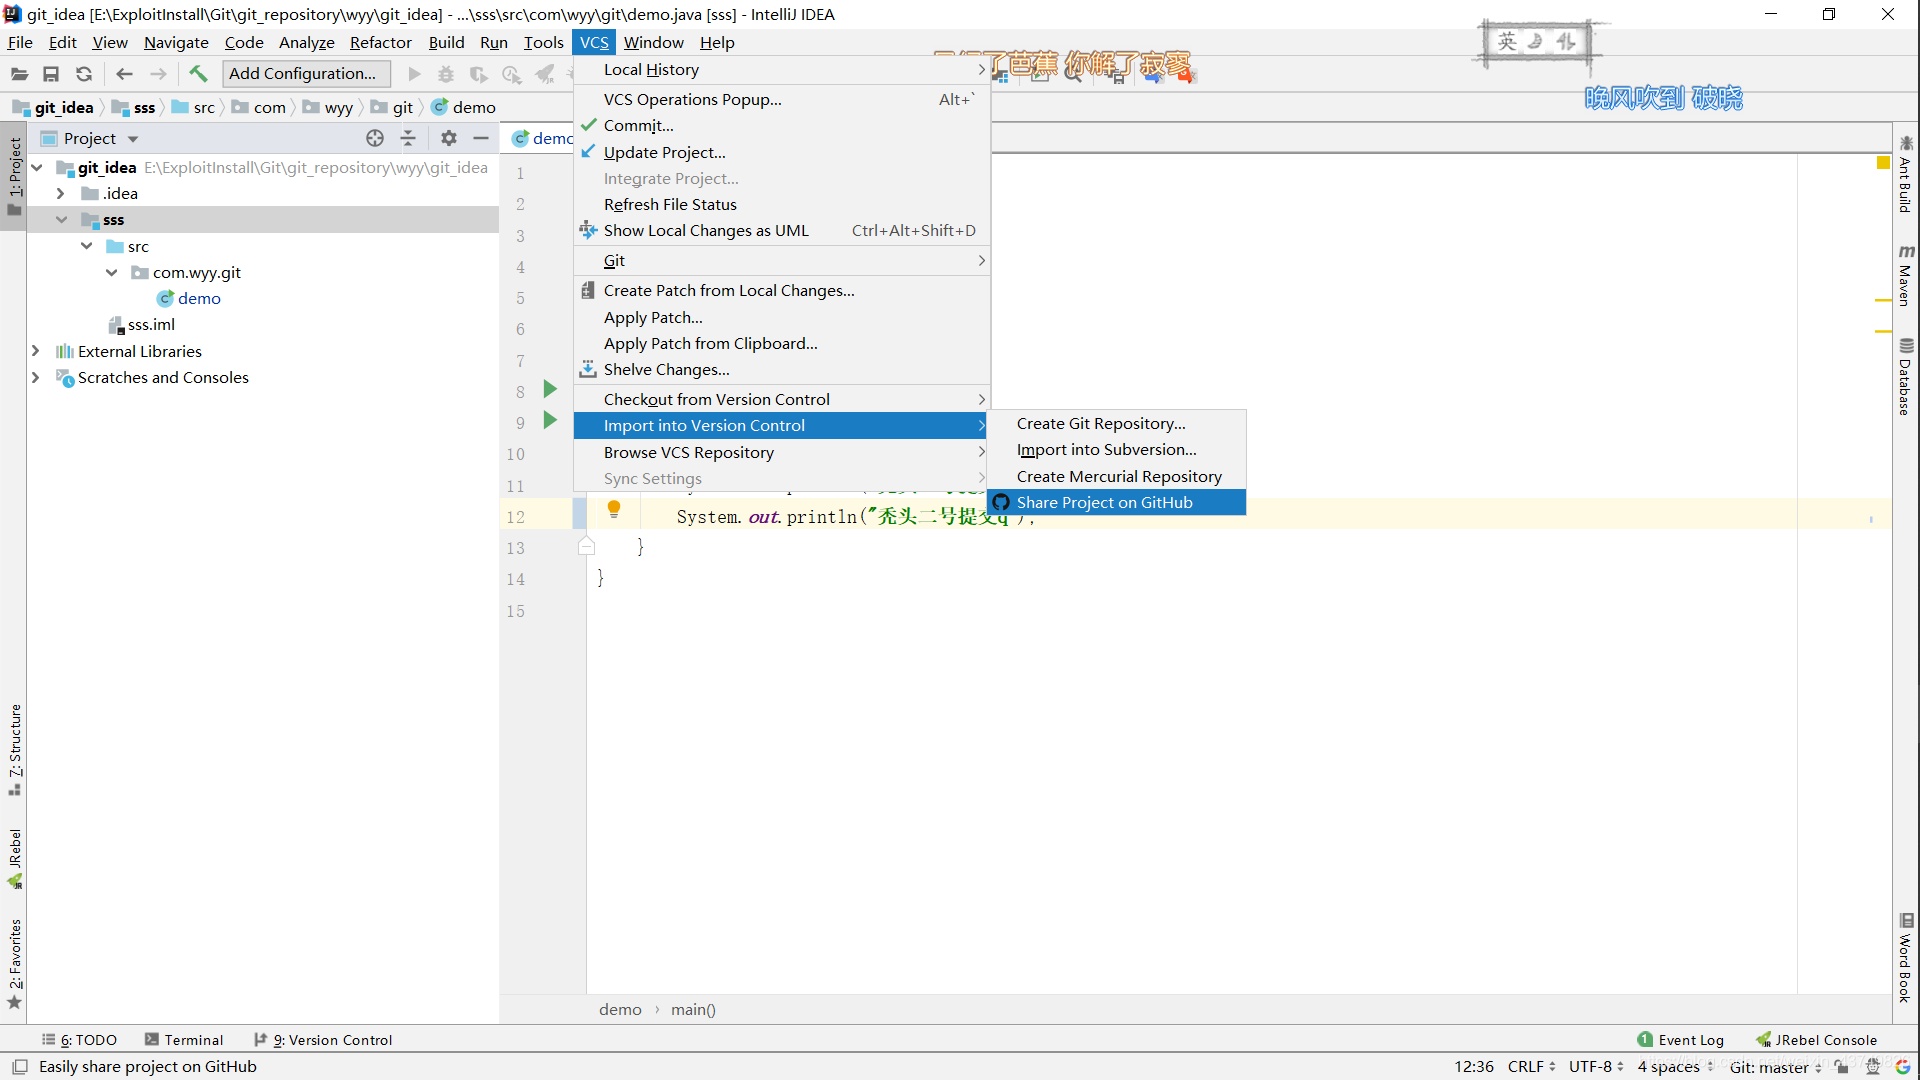Select Share Project on GitHub
Screen dimensions: 1920x1080
click(x=1104, y=502)
